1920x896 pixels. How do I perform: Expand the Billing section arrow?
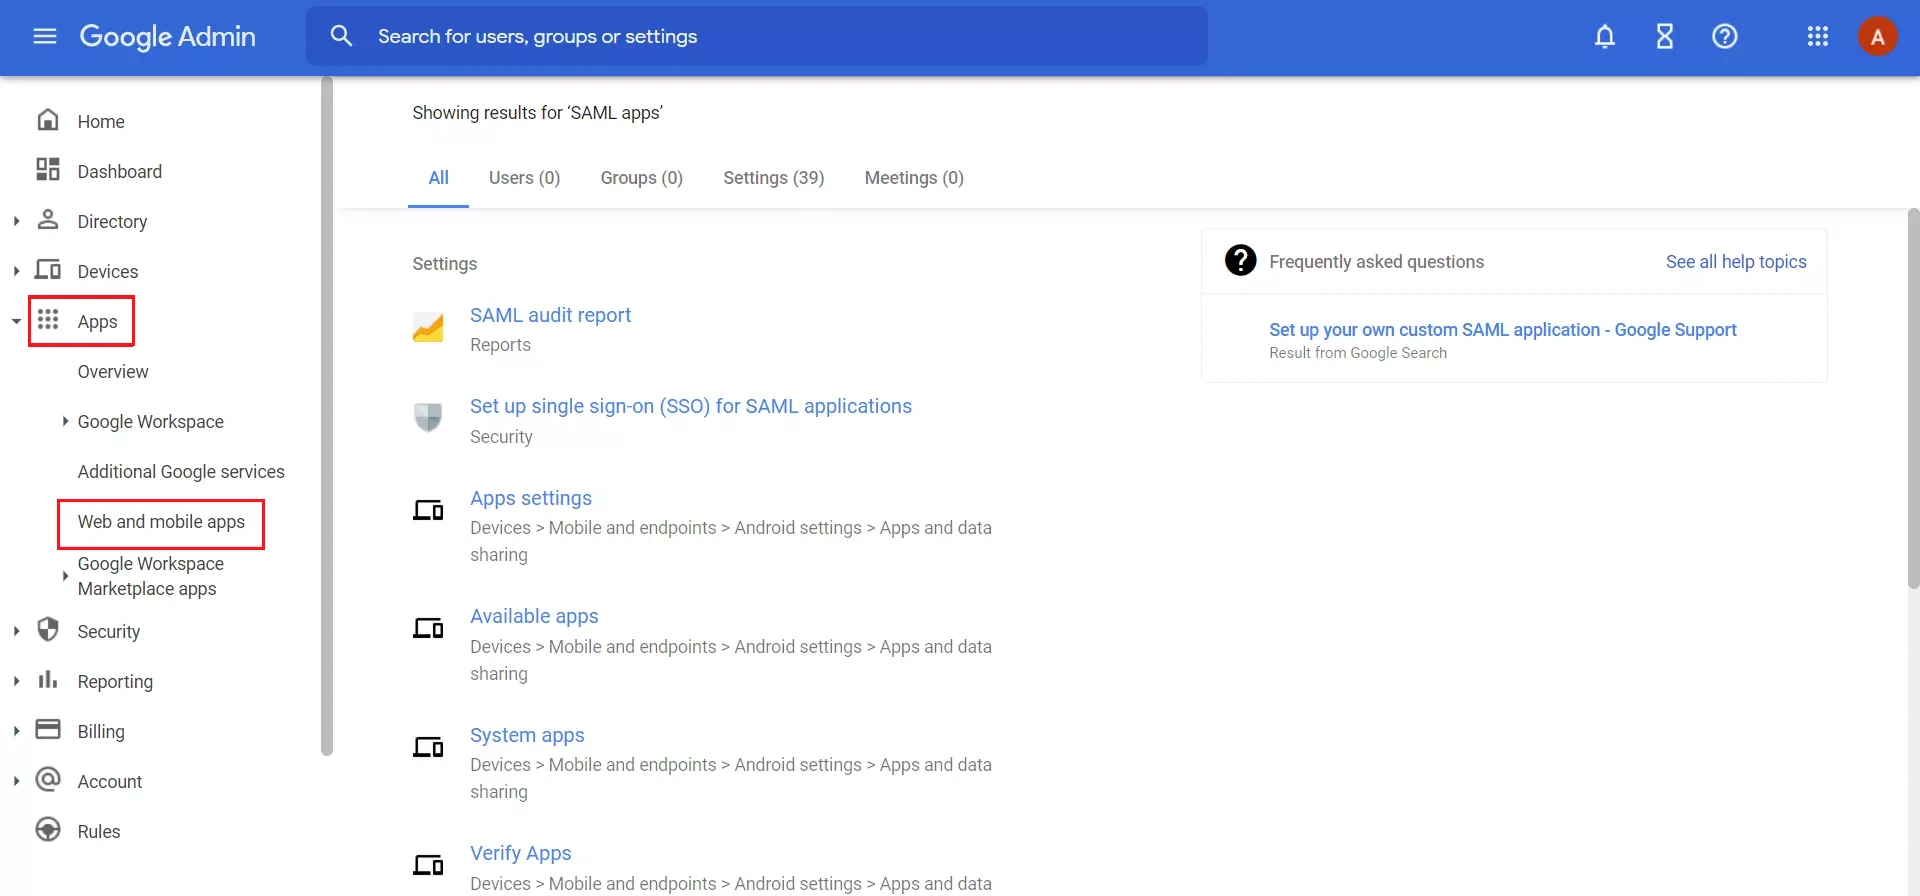[16, 731]
